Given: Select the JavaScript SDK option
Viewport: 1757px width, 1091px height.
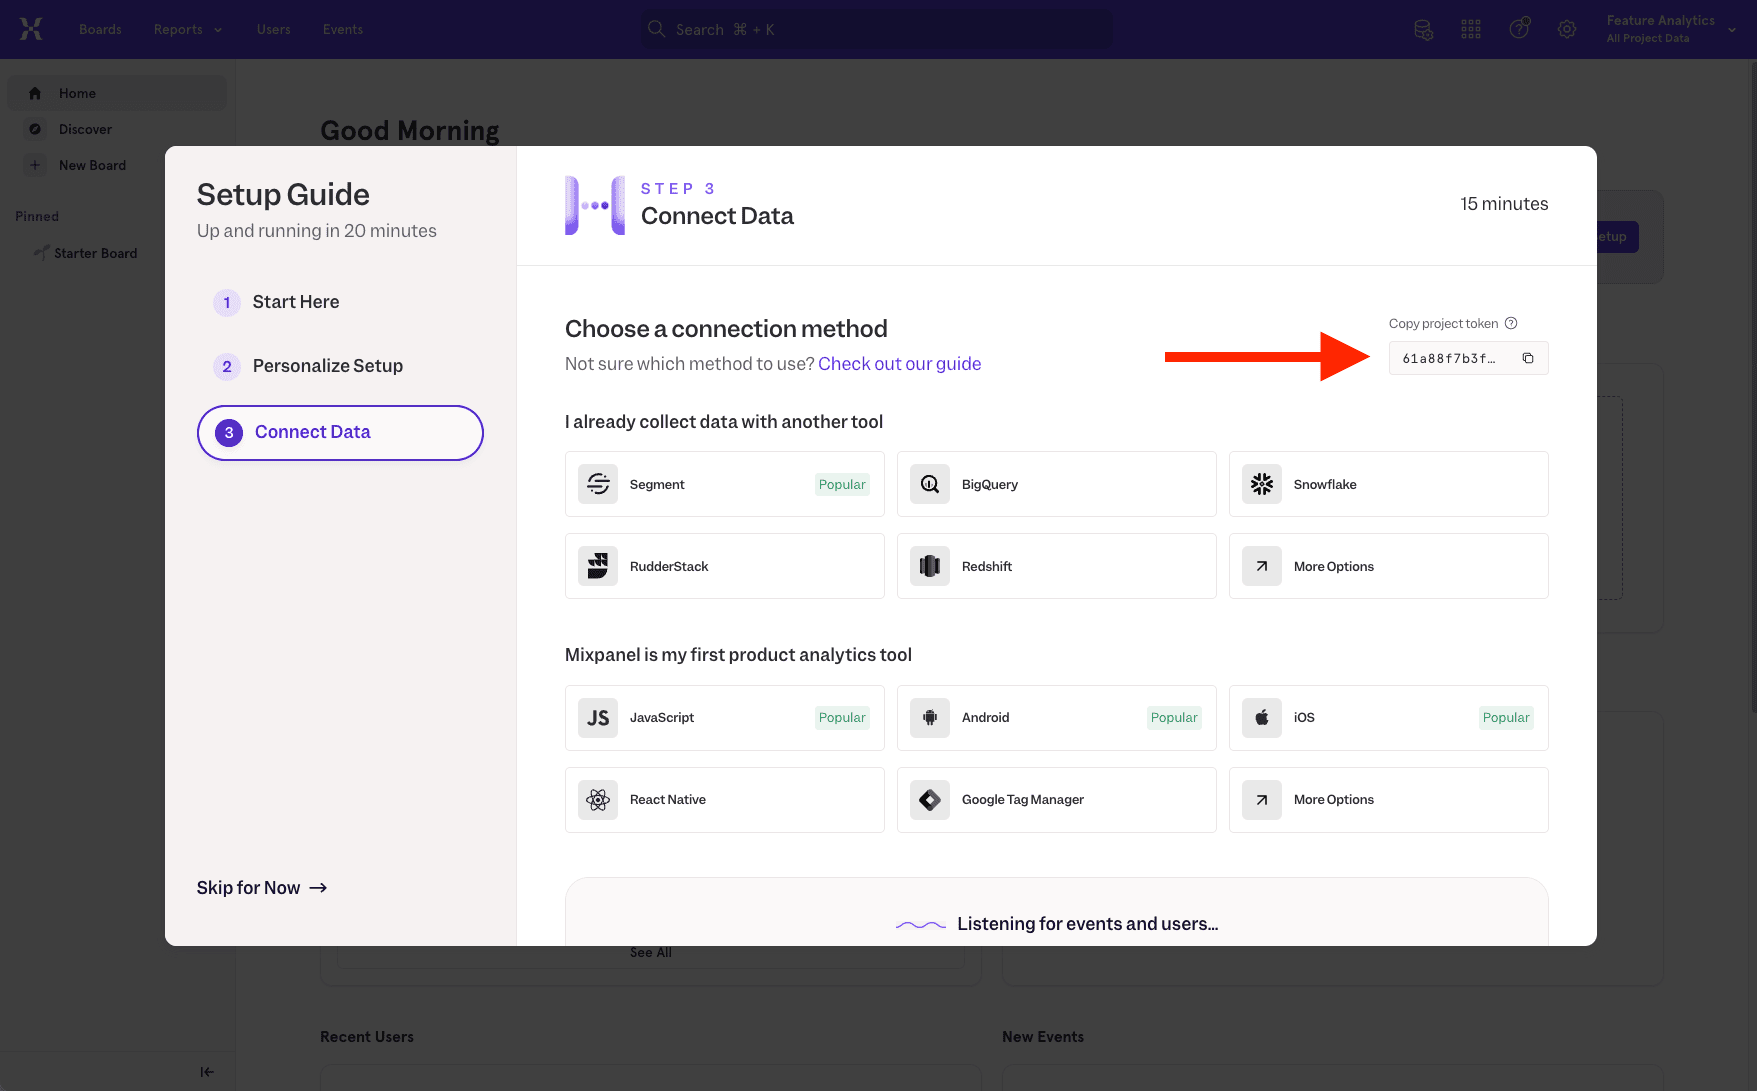Looking at the screenshot, I should 724,717.
